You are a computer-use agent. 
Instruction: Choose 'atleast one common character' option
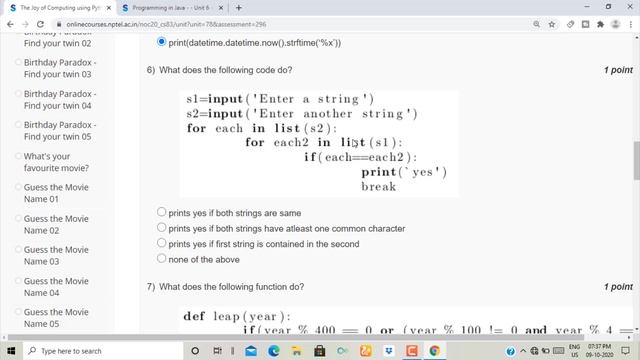point(161,227)
